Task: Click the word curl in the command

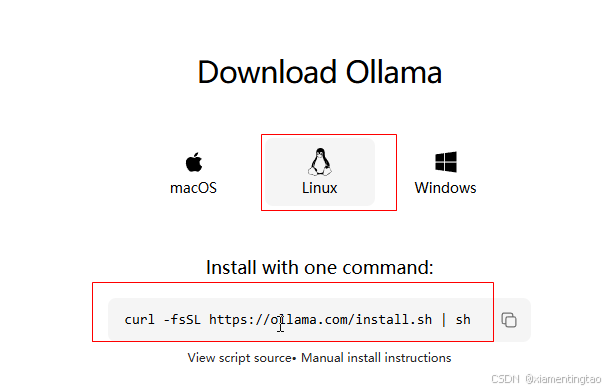Action: (x=139, y=320)
